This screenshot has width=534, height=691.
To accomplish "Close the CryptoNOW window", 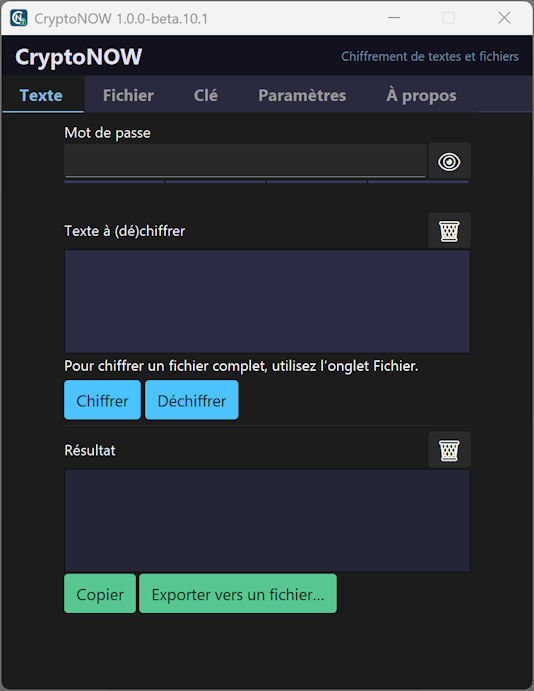I will pyautogui.click(x=504, y=18).
